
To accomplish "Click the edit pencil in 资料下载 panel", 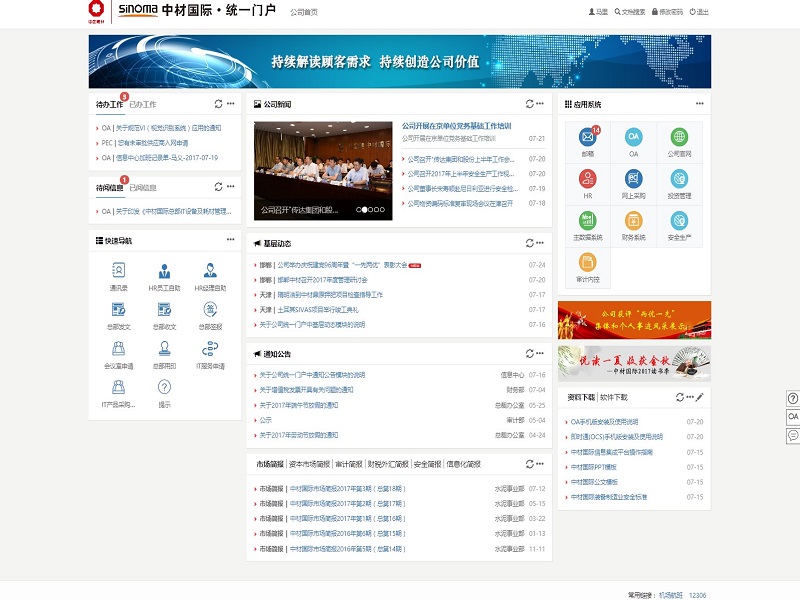I will (x=700, y=397).
